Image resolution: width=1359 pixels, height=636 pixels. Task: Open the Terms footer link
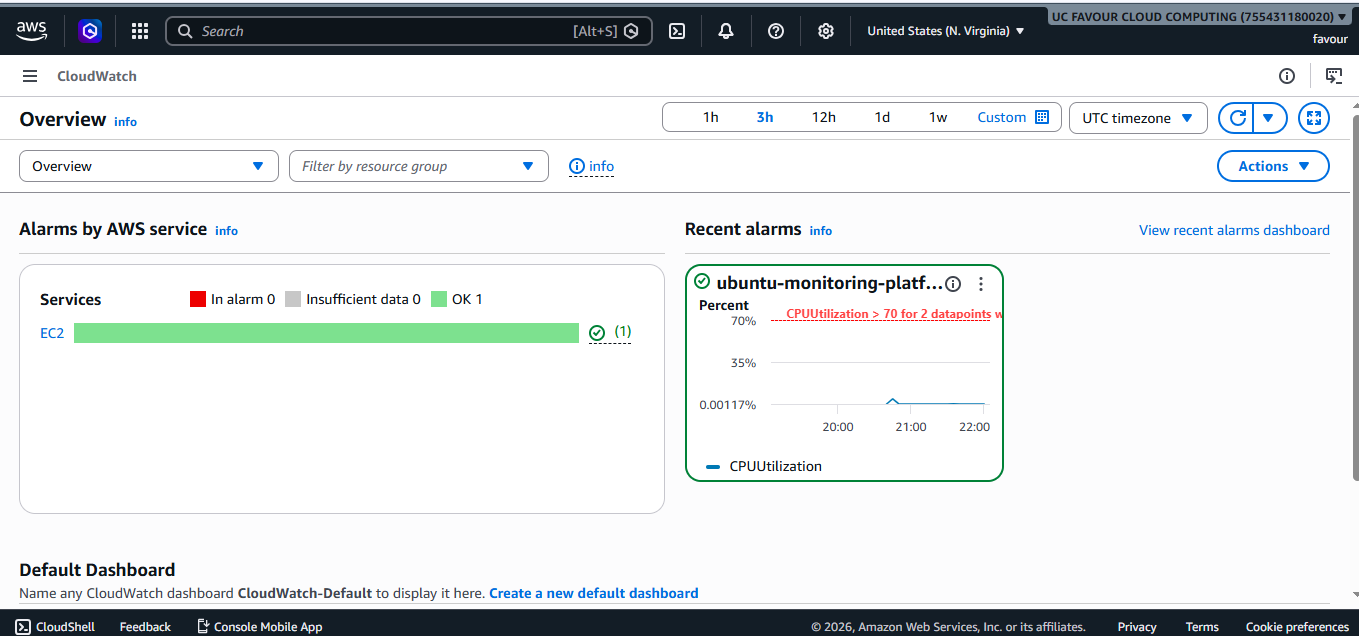click(1202, 627)
